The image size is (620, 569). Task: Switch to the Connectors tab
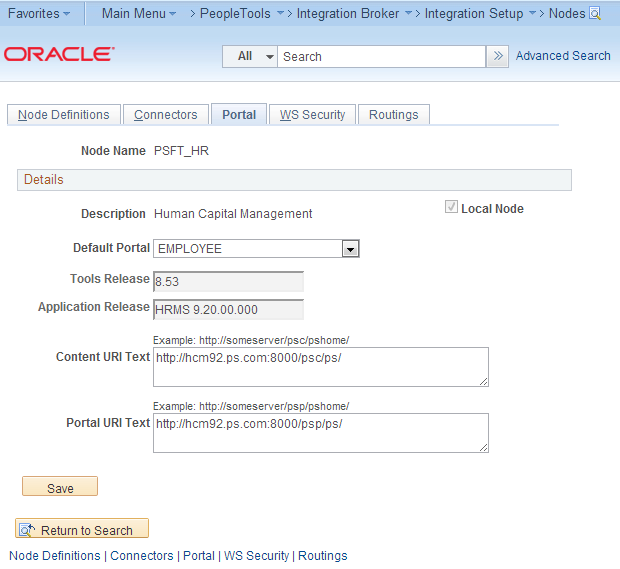[x=166, y=115]
